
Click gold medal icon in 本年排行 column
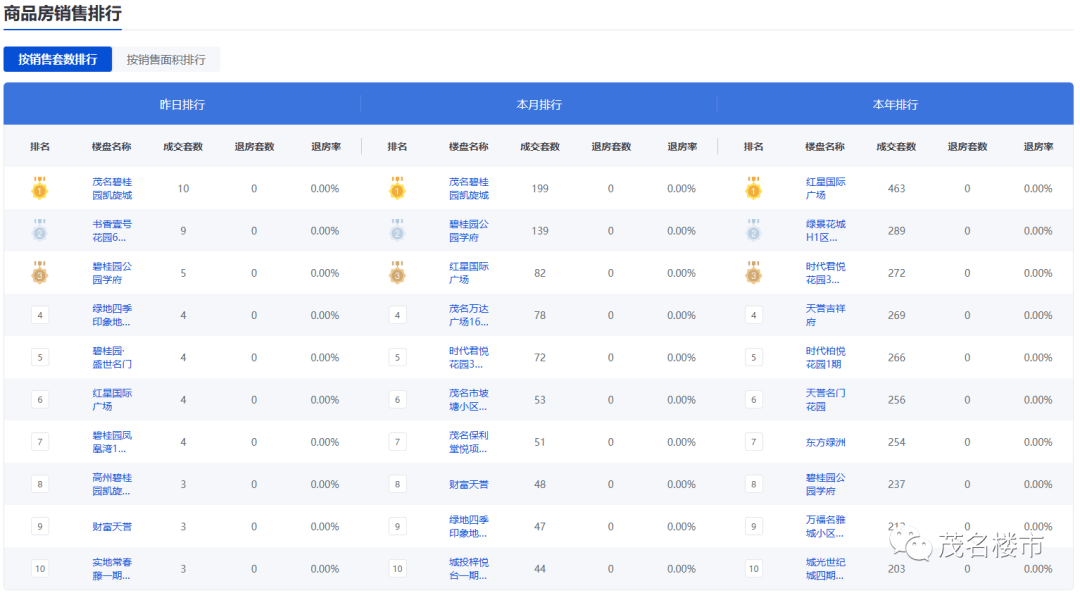point(754,188)
